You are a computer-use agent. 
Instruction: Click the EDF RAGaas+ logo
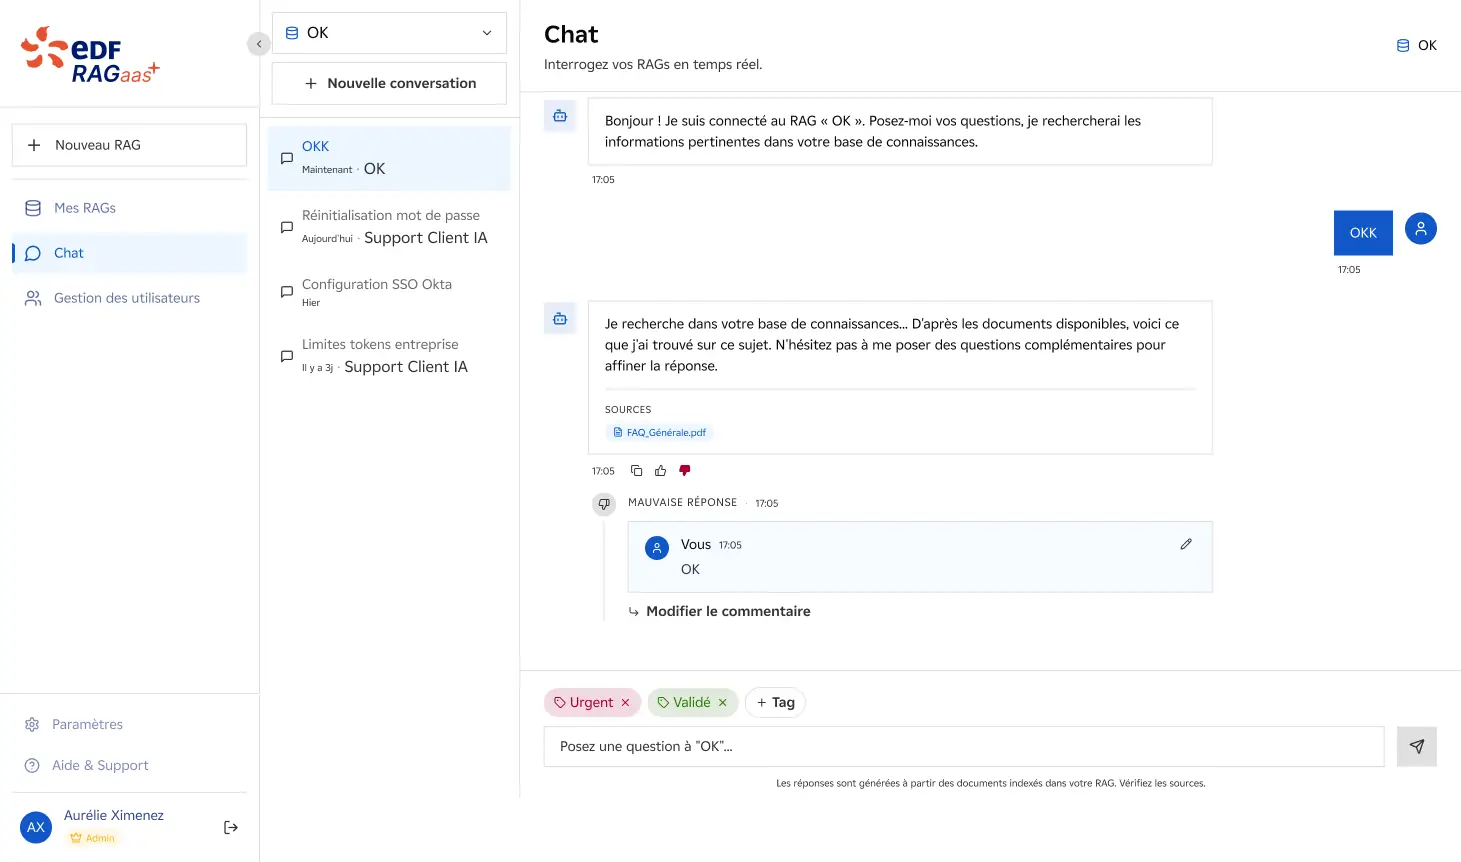click(x=90, y=55)
